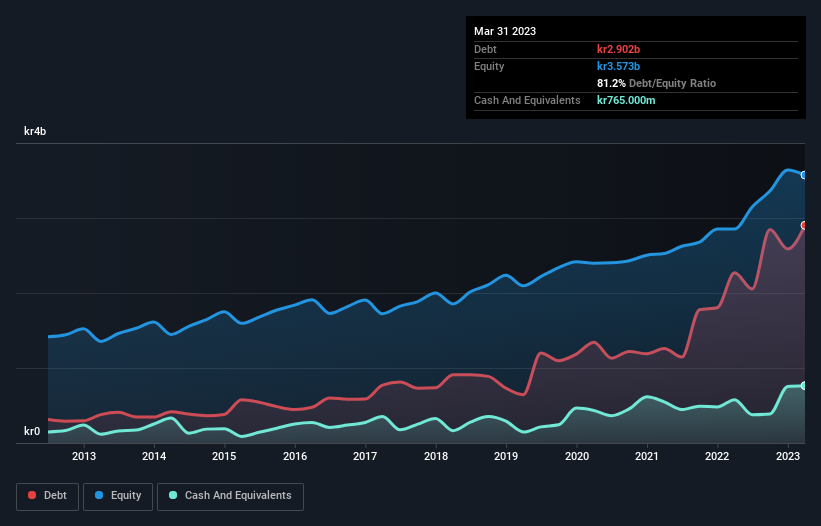The width and height of the screenshot is (821, 526).
Task: Select the 2021 axis label
Action: tap(647, 456)
